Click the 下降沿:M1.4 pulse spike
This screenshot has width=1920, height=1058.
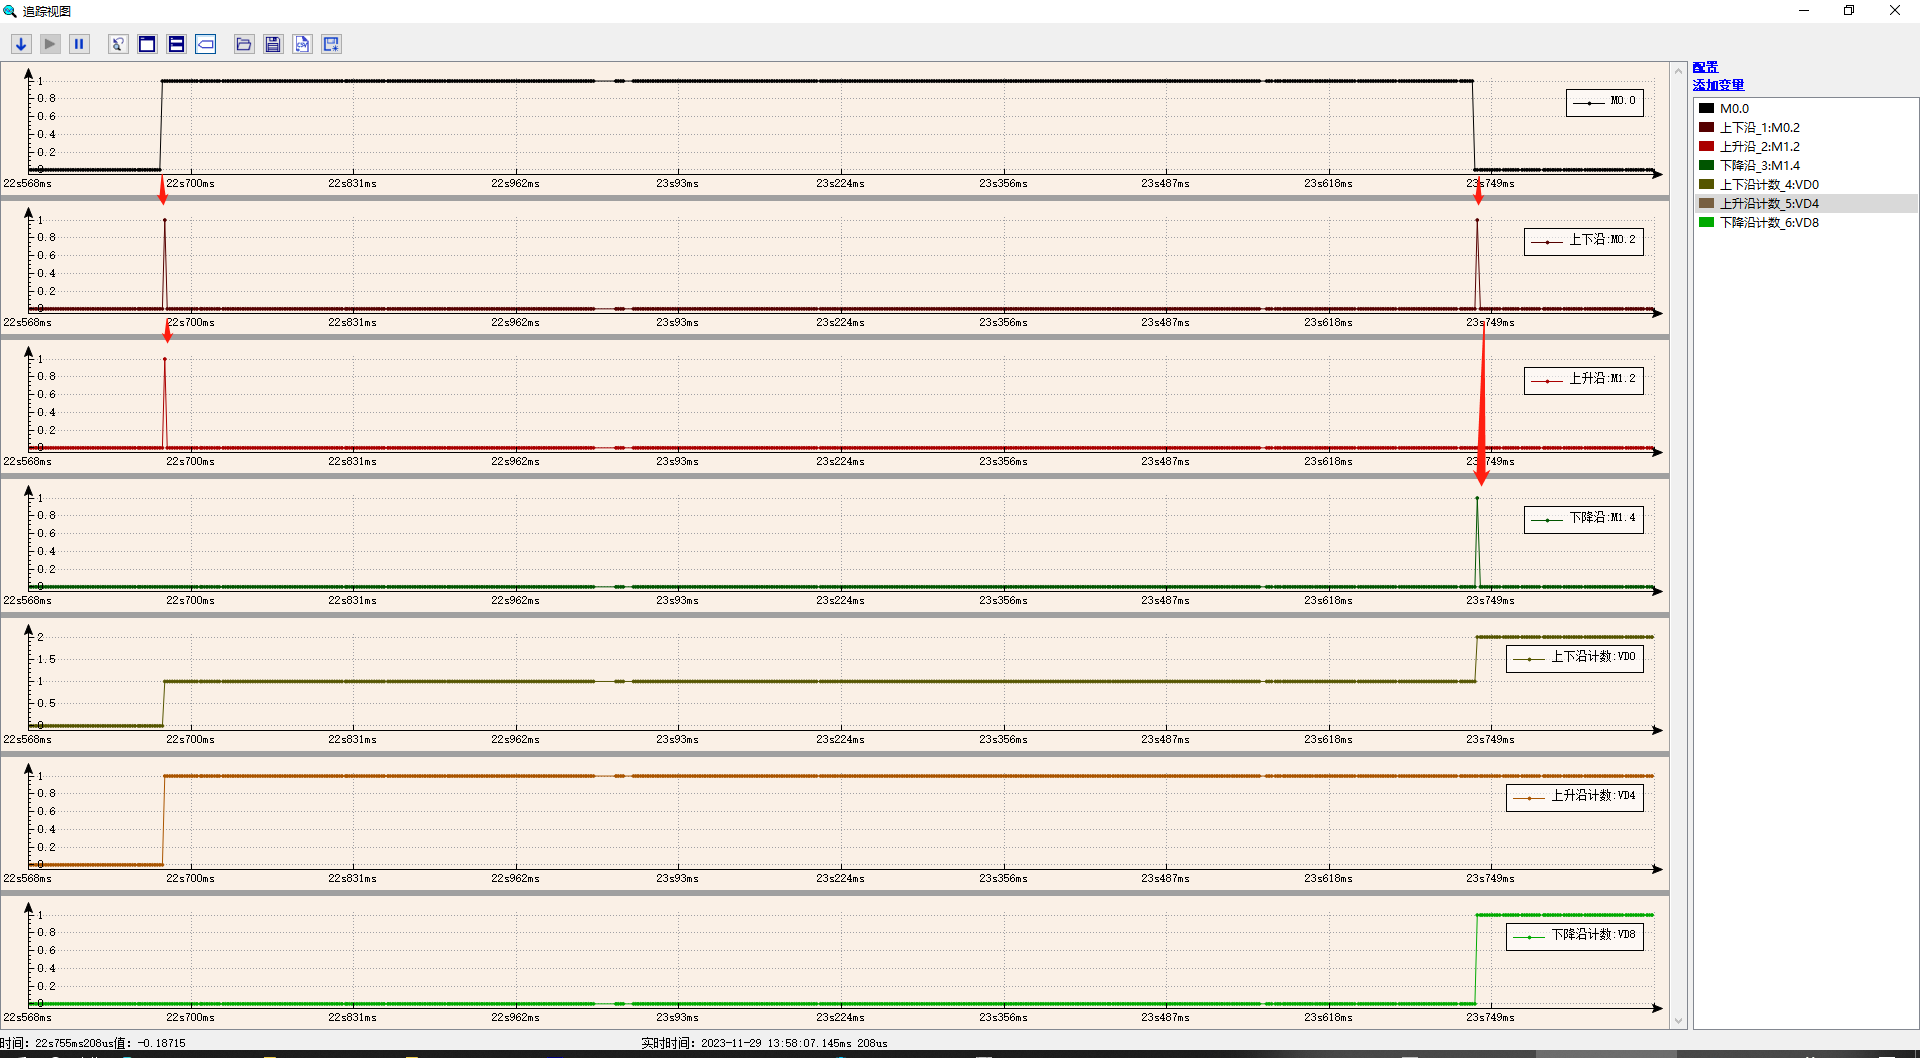tap(1477, 542)
